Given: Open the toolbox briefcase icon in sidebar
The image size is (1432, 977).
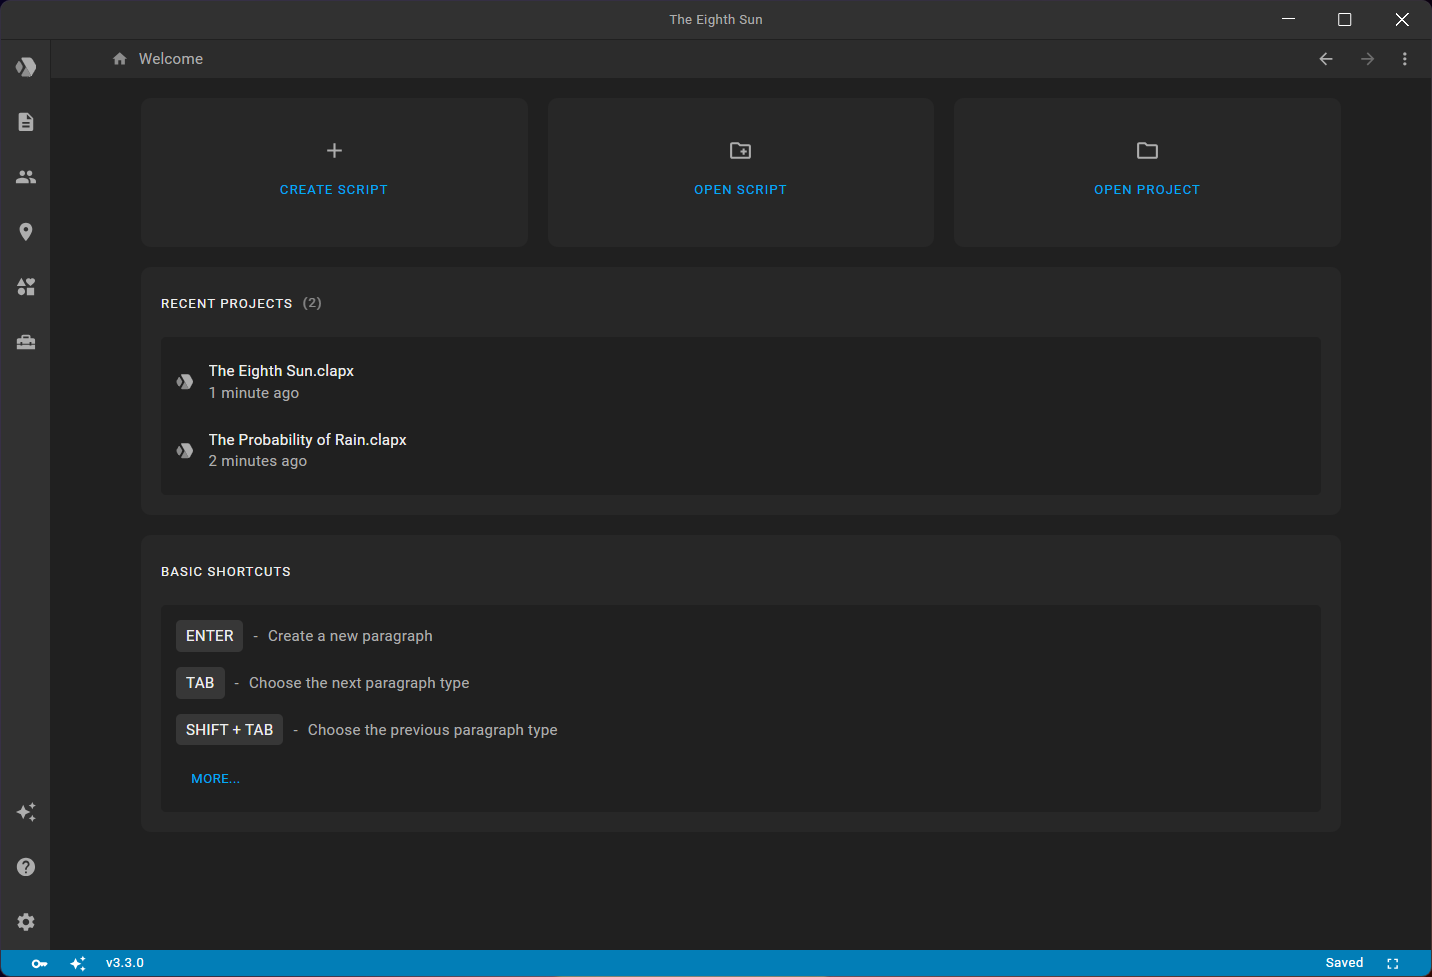Looking at the screenshot, I should click(26, 342).
